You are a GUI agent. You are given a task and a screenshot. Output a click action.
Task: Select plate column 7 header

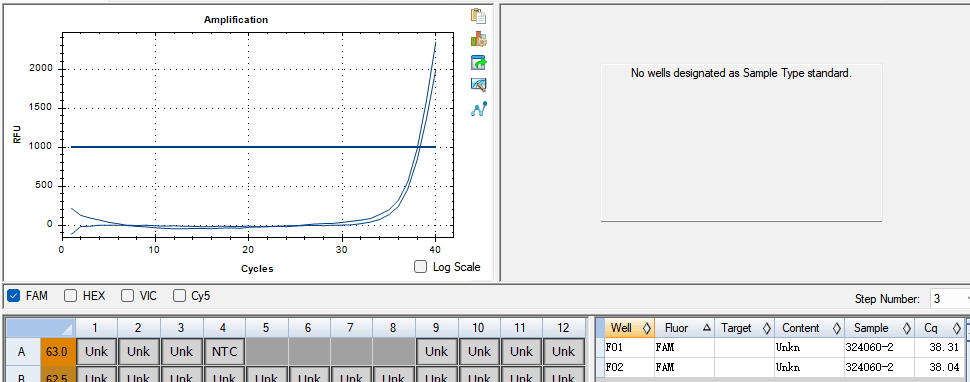pos(351,328)
